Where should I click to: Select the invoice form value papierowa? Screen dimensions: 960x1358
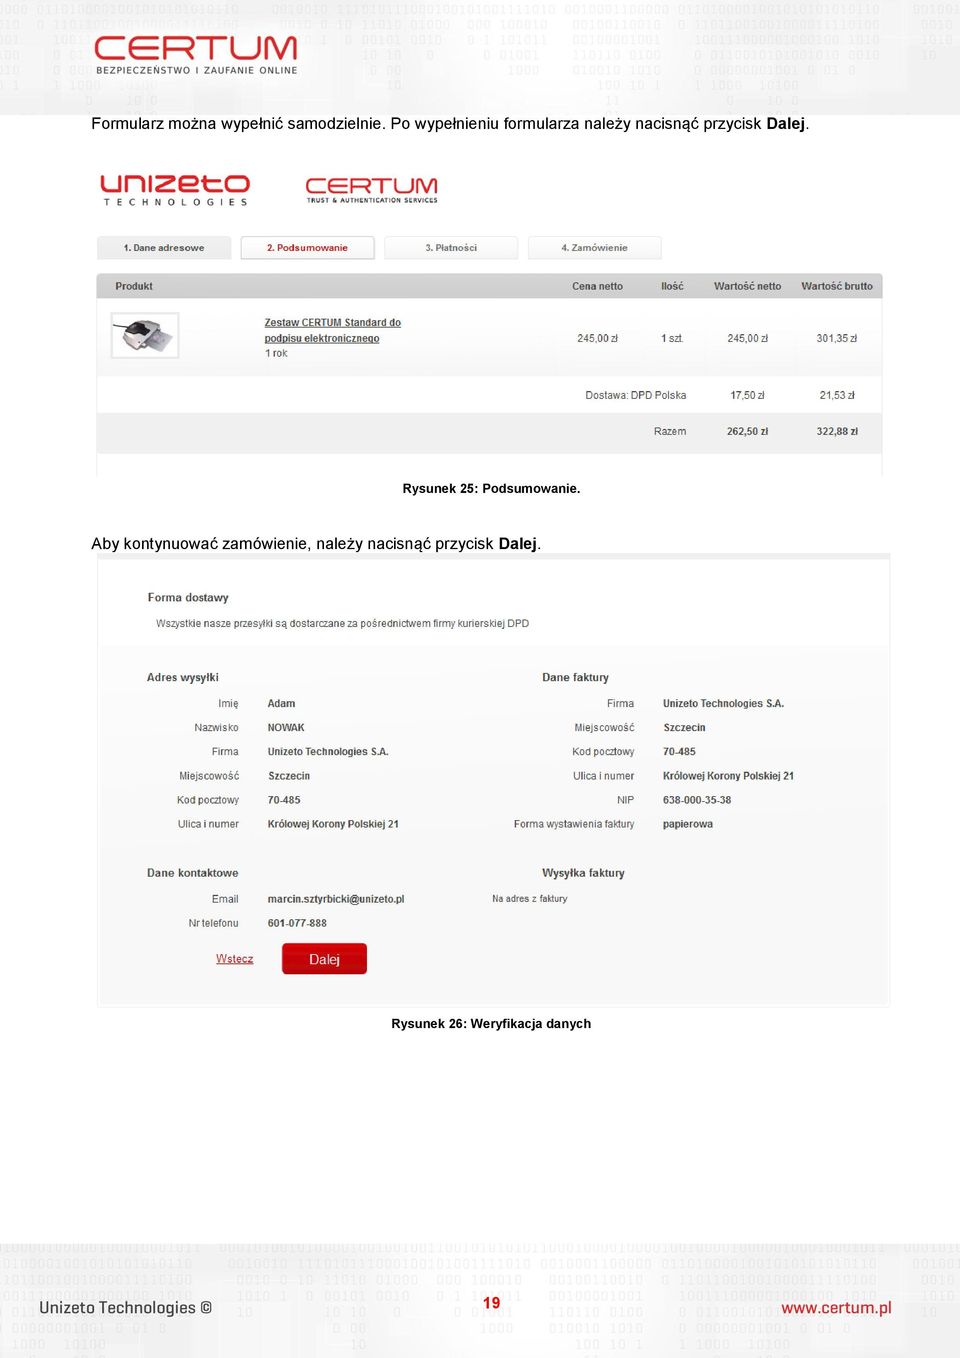pos(688,825)
